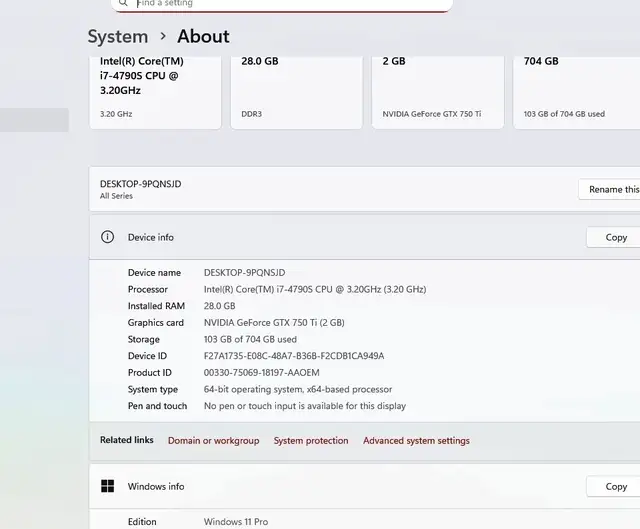The image size is (640, 529).
Task: Select the 704 GB storage card
Action: pos(576,92)
